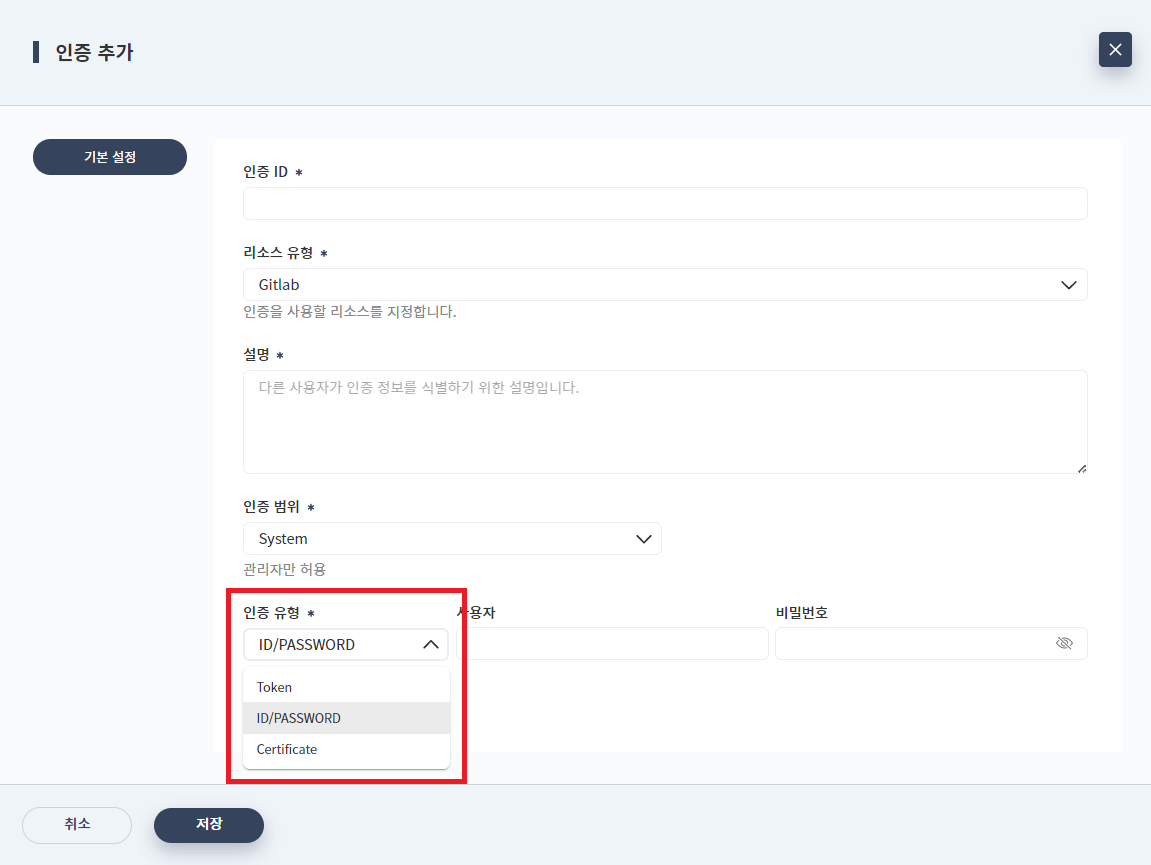Image resolution: width=1151 pixels, height=865 pixels.
Task: Click the 설명 textarea resize handle
Action: (1081, 468)
